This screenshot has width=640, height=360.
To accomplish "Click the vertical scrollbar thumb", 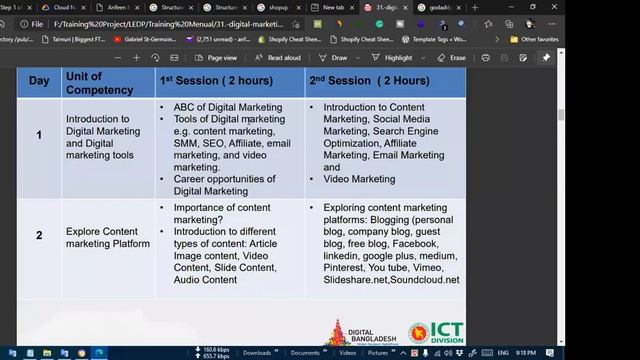I will [561, 115].
